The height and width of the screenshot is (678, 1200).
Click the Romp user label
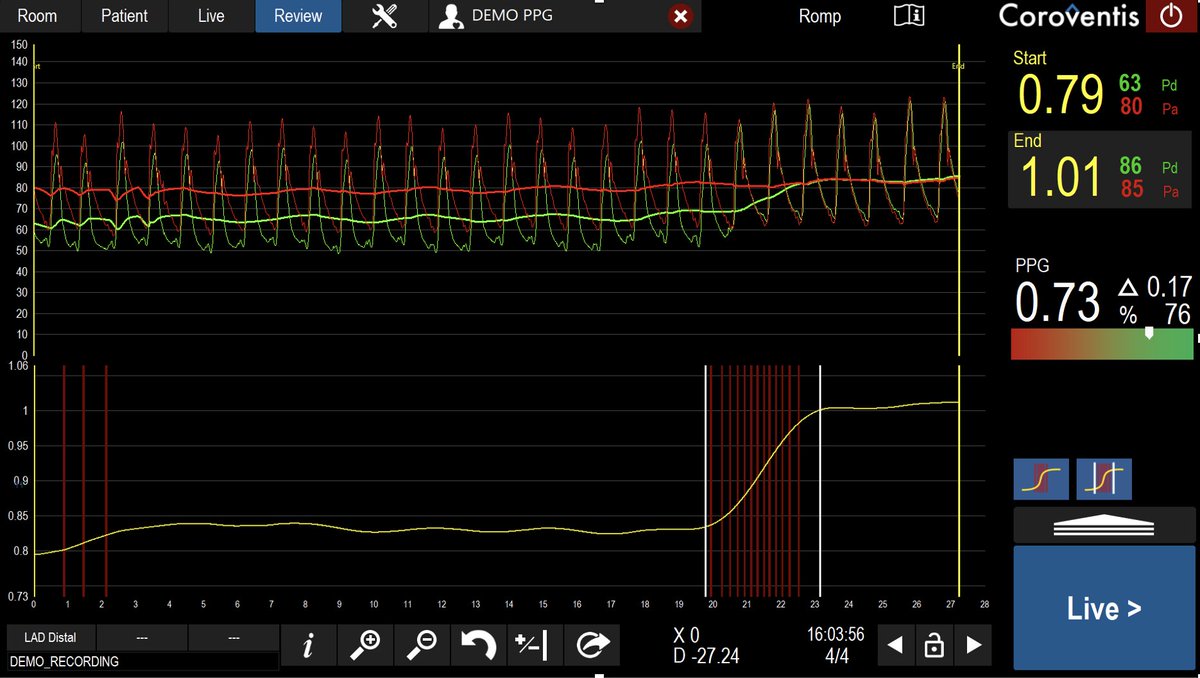pos(820,16)
